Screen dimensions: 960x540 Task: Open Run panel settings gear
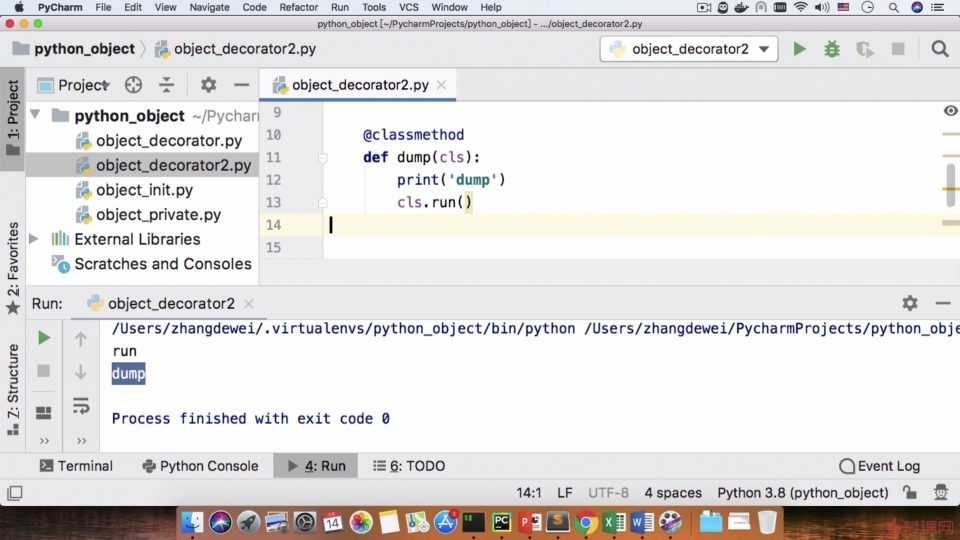[x=910, y=303]
